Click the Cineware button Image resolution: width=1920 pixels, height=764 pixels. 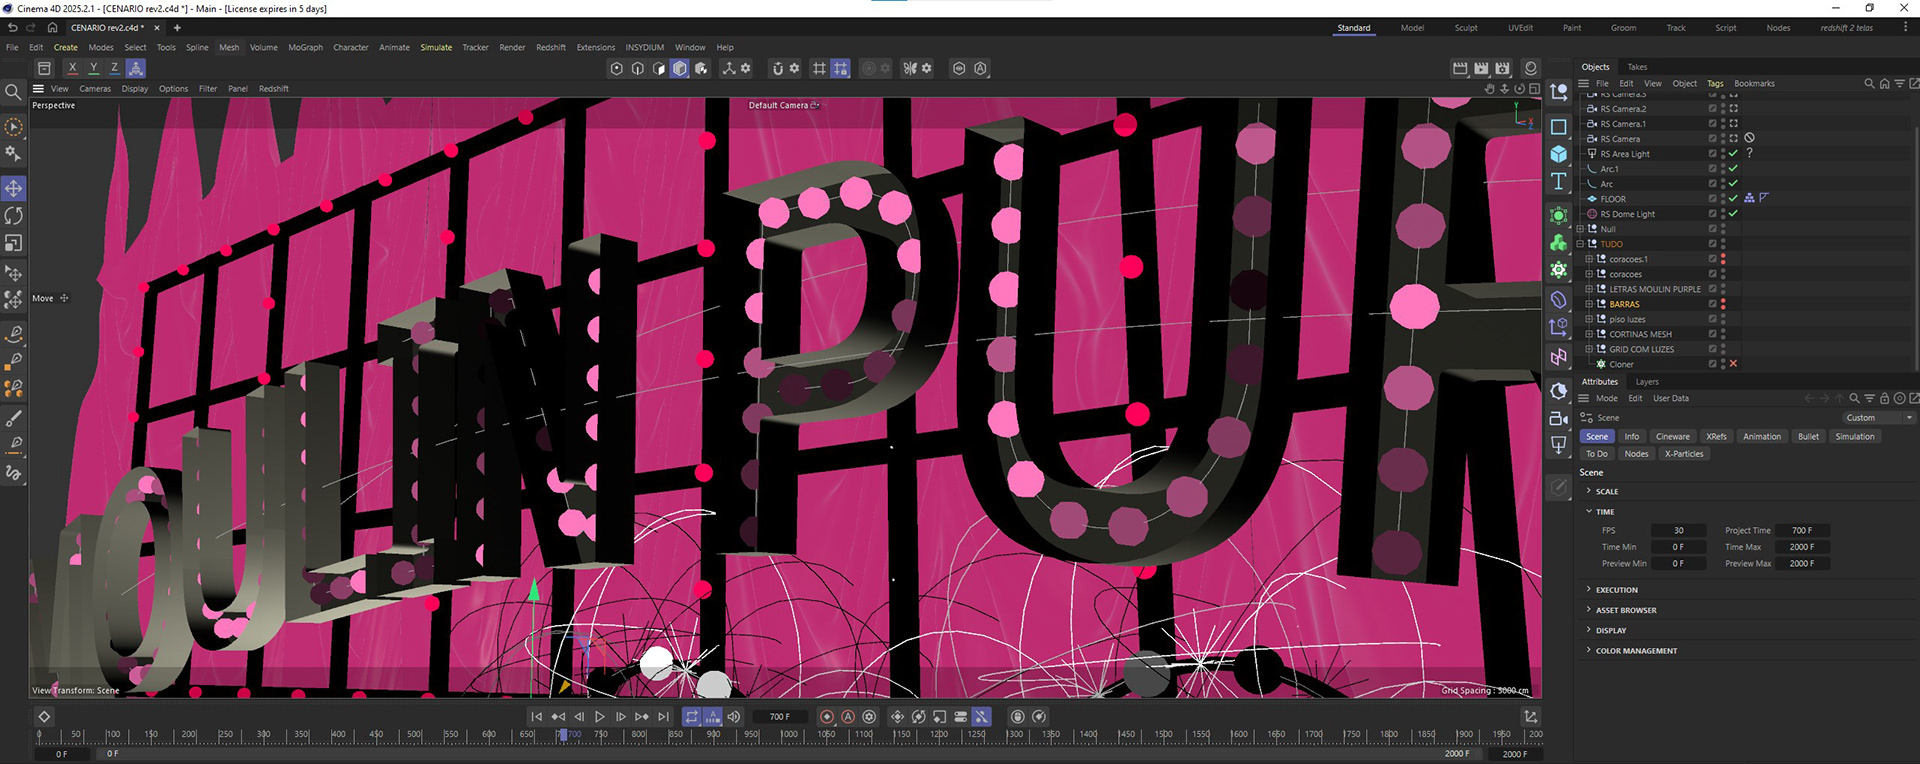(x=1672, y=437)
